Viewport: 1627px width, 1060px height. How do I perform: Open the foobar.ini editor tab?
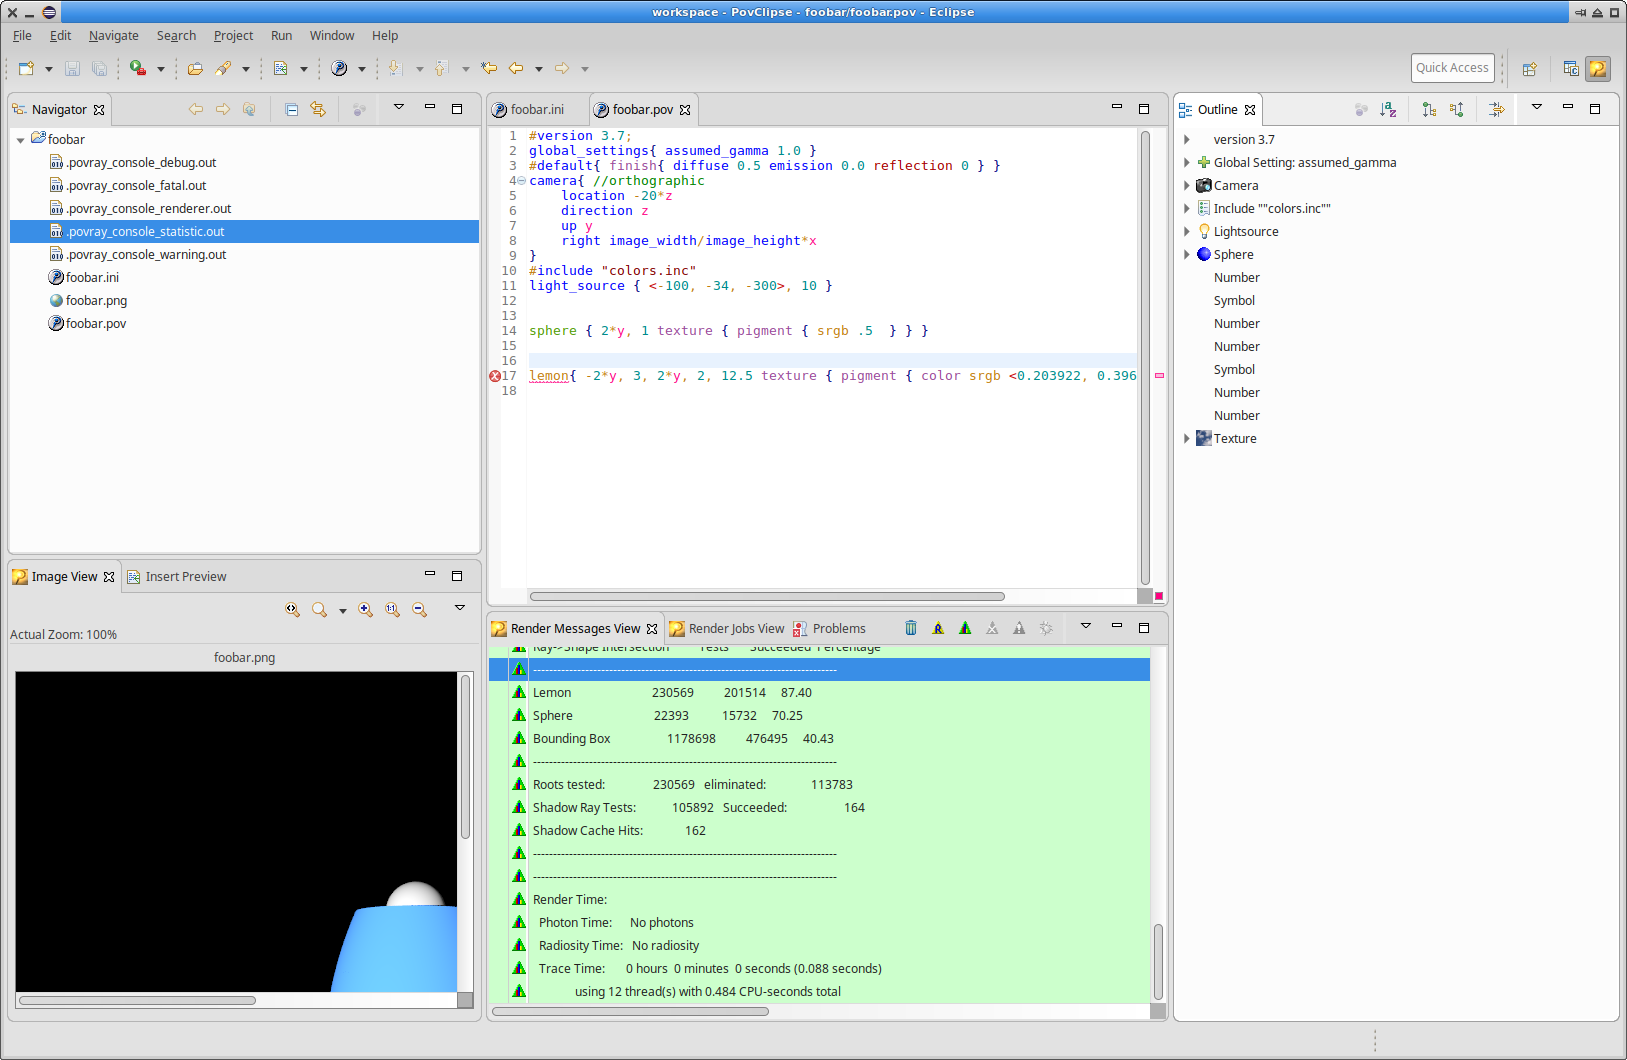pos(536,110)
